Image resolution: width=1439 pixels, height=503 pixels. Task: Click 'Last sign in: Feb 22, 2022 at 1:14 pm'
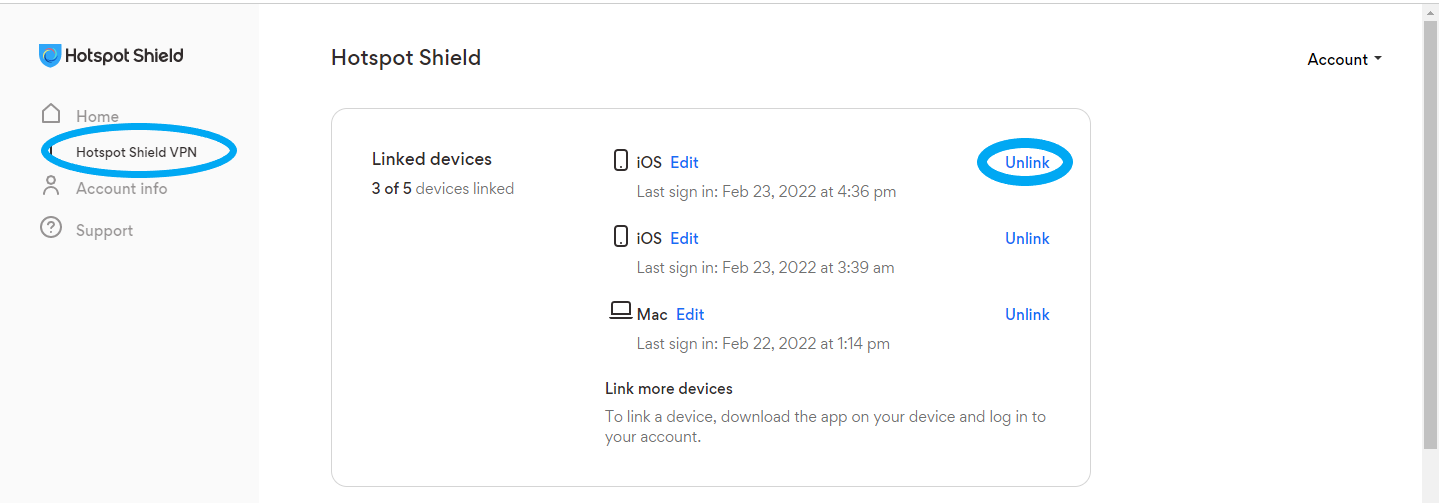[x=763, y=344]
